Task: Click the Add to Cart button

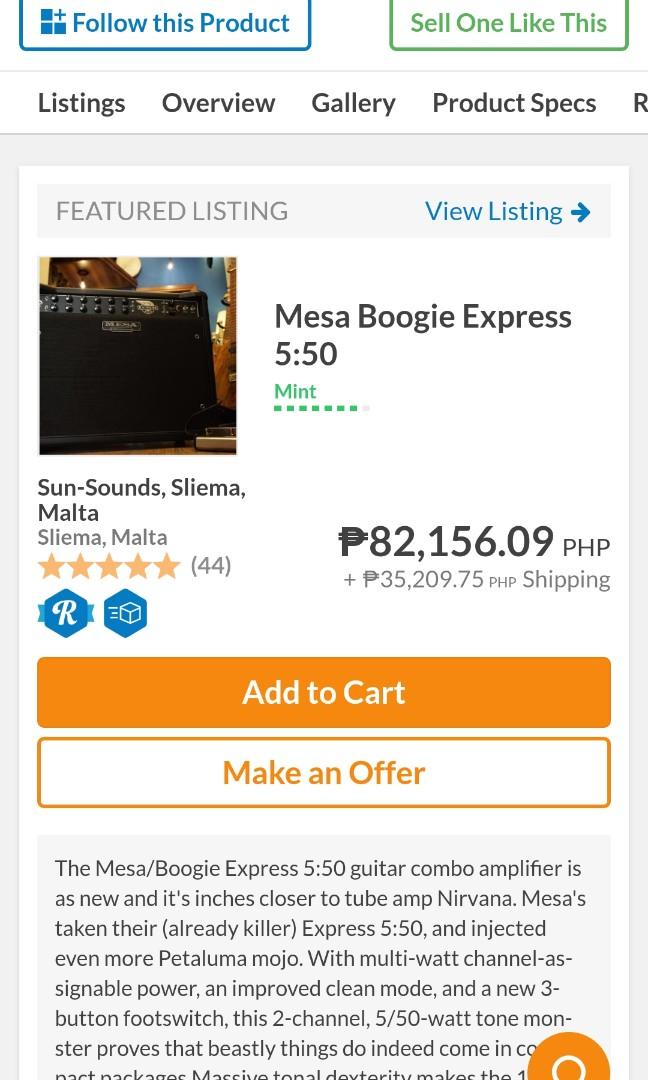Action: click(x=323, y=692)
